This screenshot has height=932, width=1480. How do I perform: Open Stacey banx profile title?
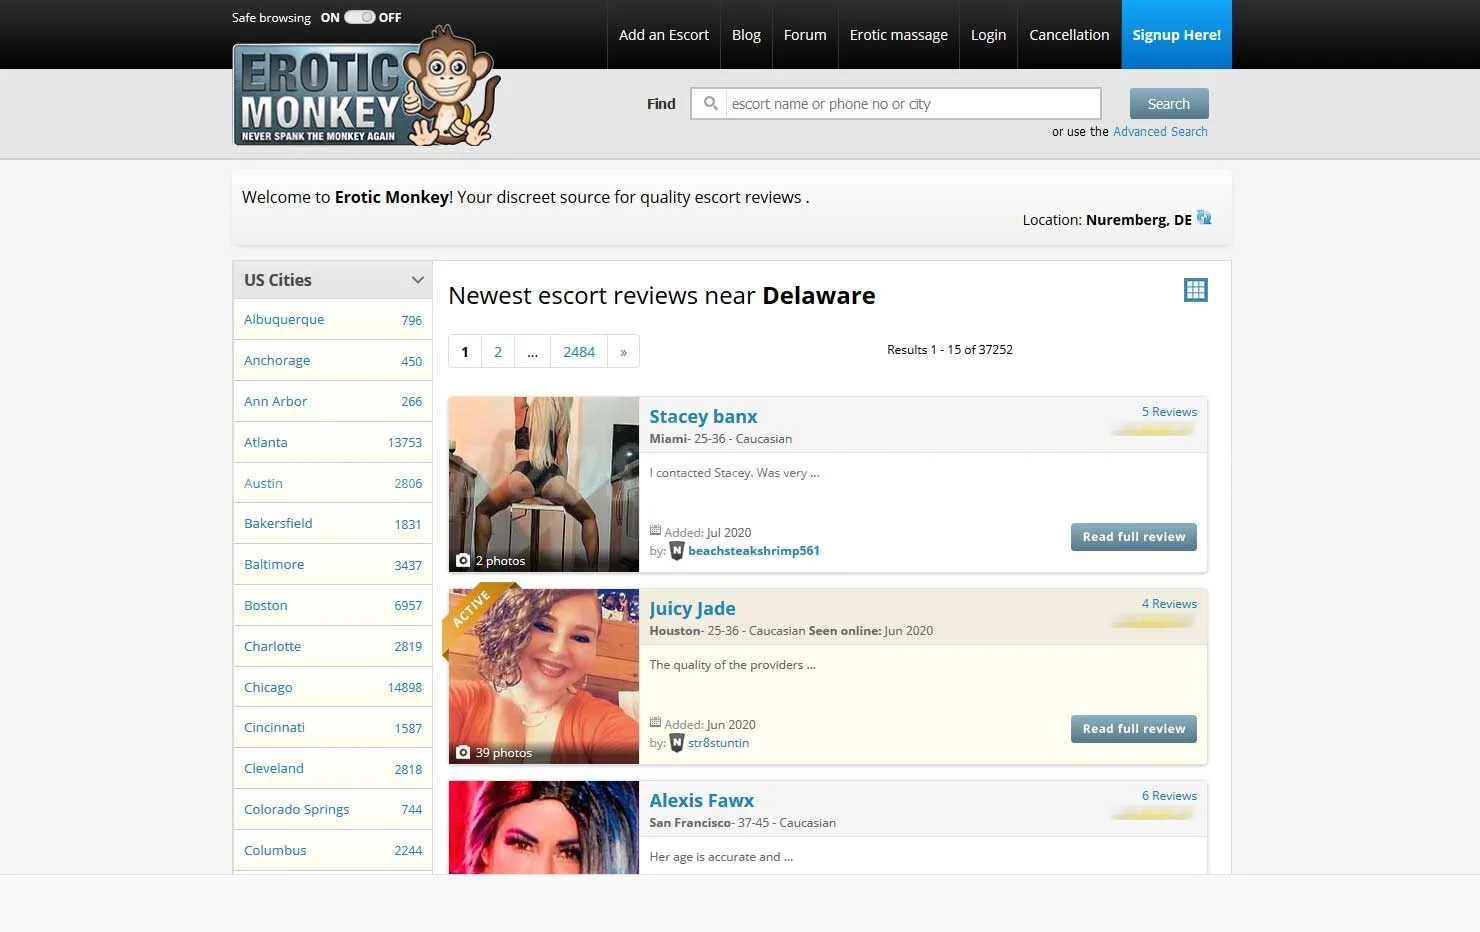(x=703, y=417)
